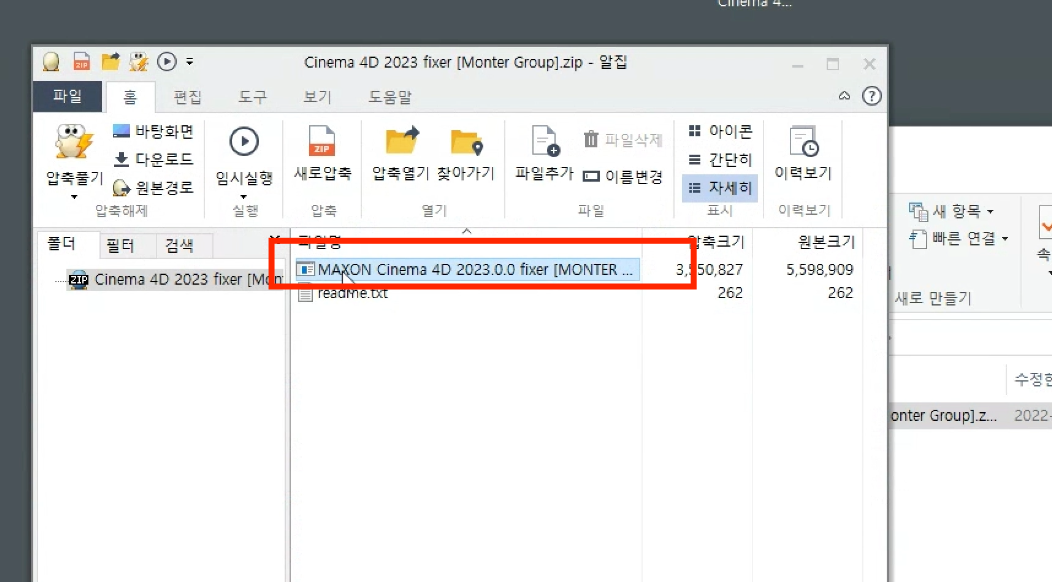Switch to the 도움말 ribbon tab
1052x582 pixels.
[390, 97]
